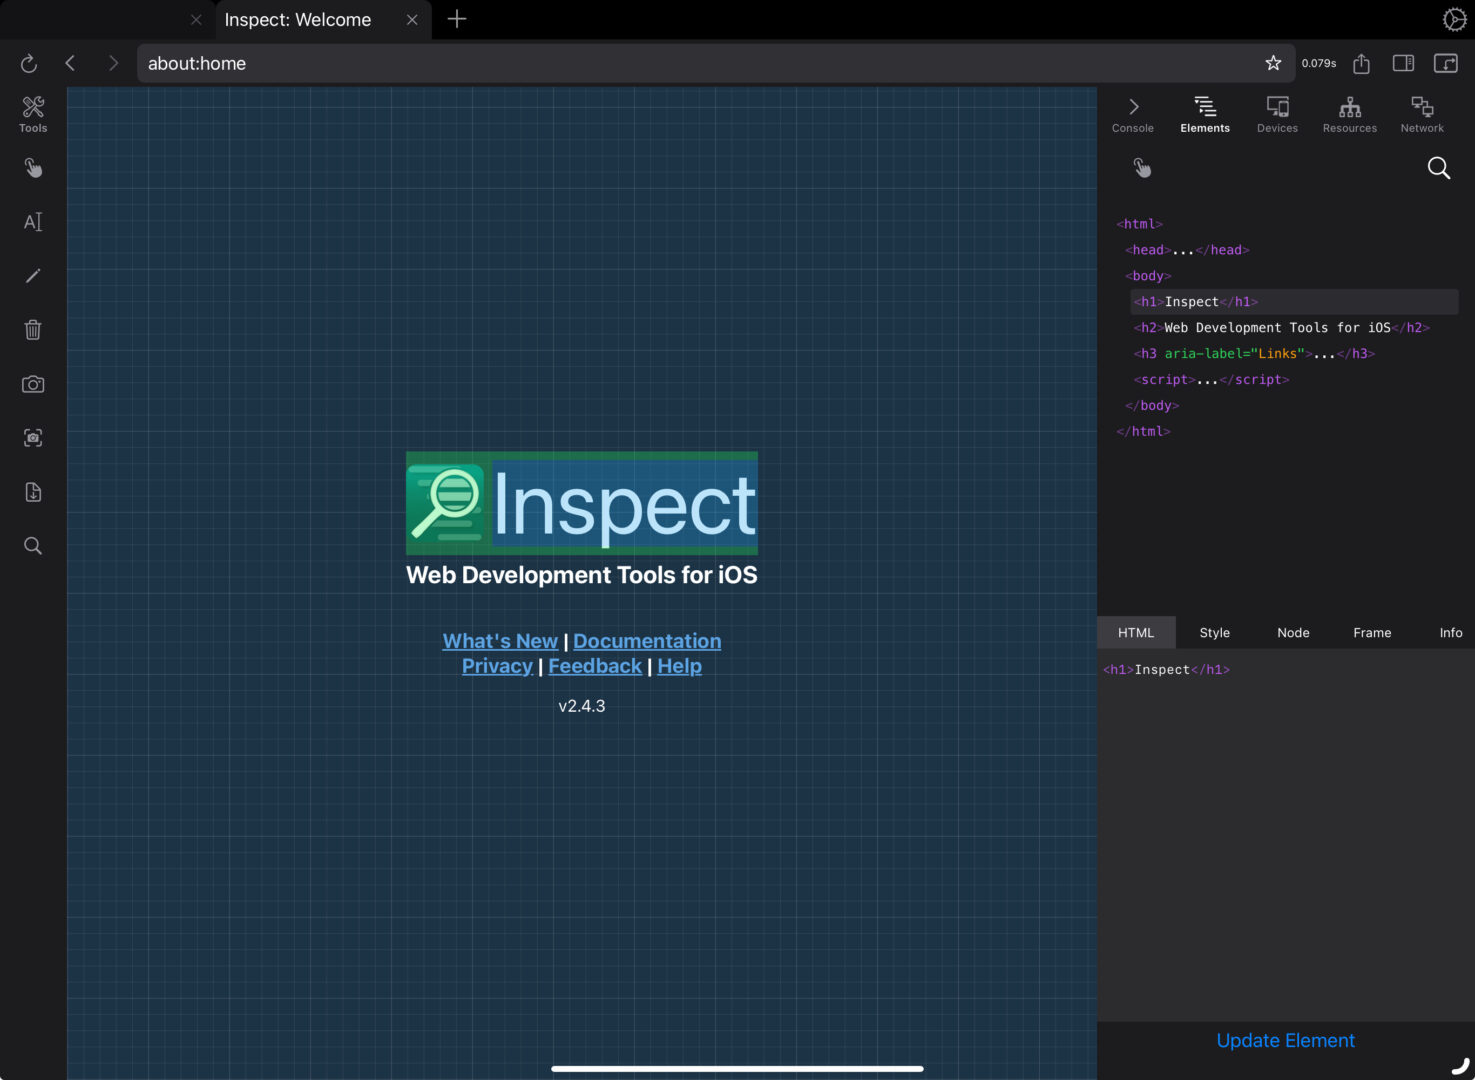Toggle element picker in Elements panel

(x=1142, y=168)
